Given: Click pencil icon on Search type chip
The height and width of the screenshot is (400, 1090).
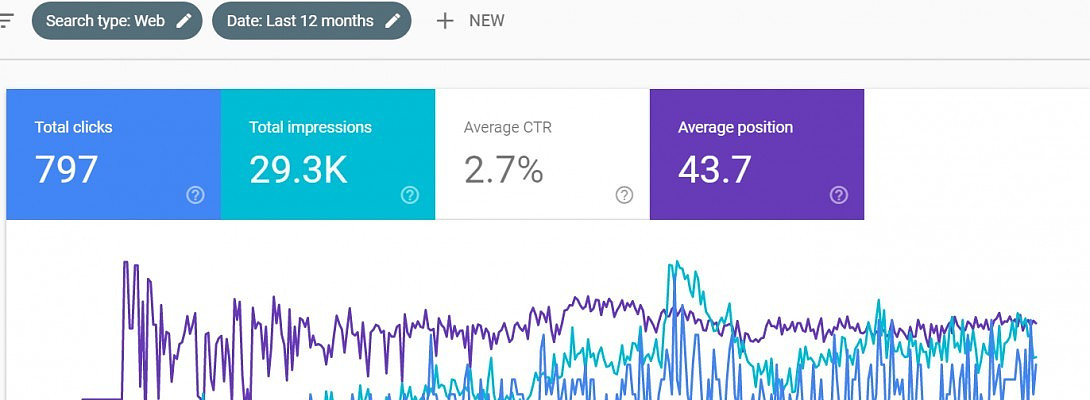Looking at the screenshot, I should tap(183, 21).
